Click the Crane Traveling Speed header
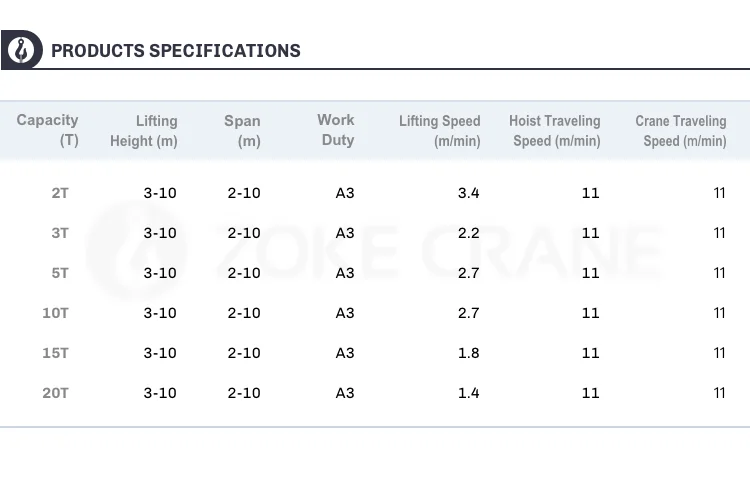 click(x=681, y=130)
